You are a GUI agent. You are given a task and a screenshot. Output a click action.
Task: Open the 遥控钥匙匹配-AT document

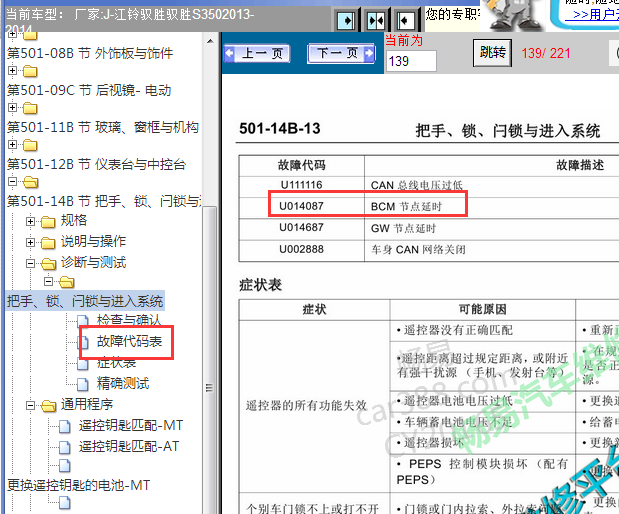129,446
